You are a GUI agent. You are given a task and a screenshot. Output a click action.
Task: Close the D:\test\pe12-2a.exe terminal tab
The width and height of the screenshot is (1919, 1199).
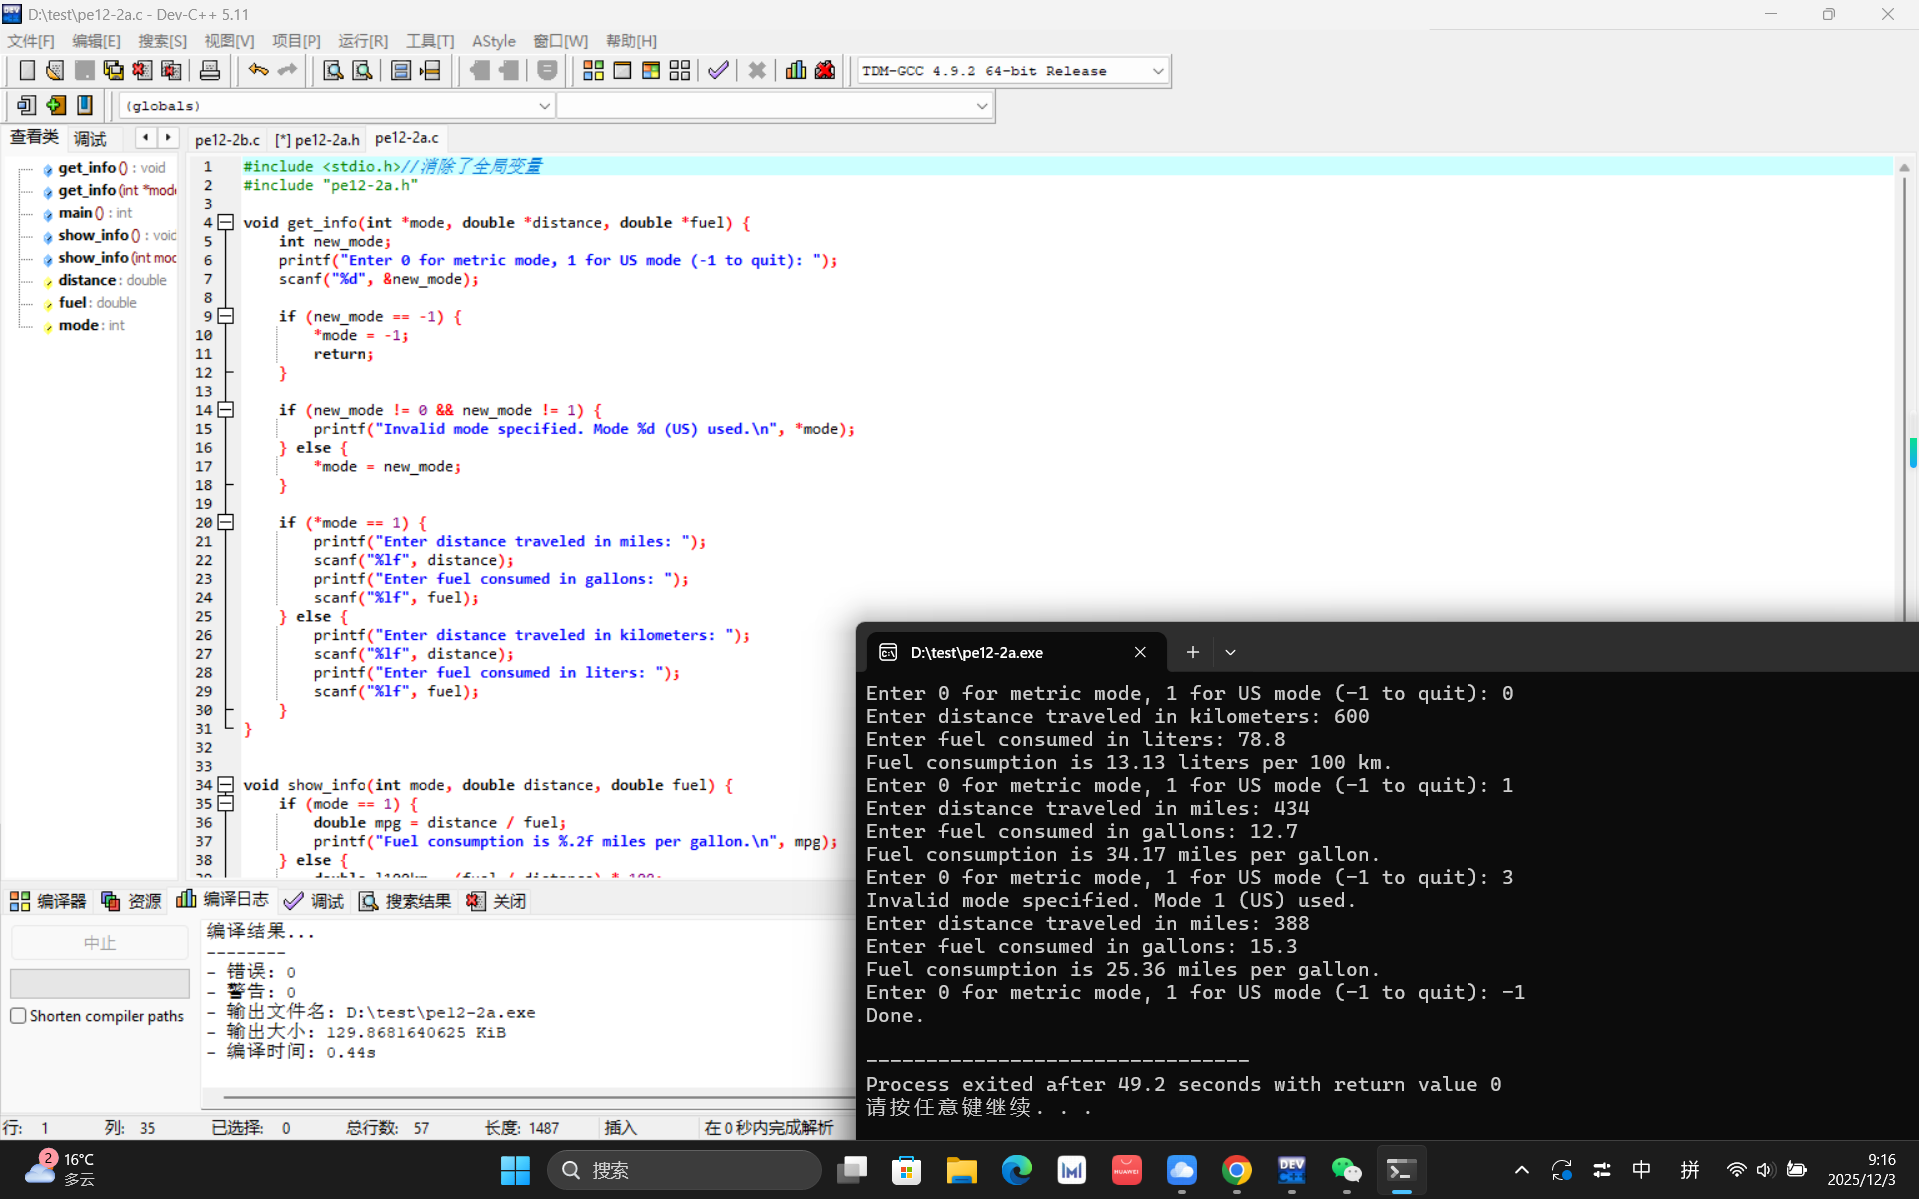click(x=1140, y=652)
